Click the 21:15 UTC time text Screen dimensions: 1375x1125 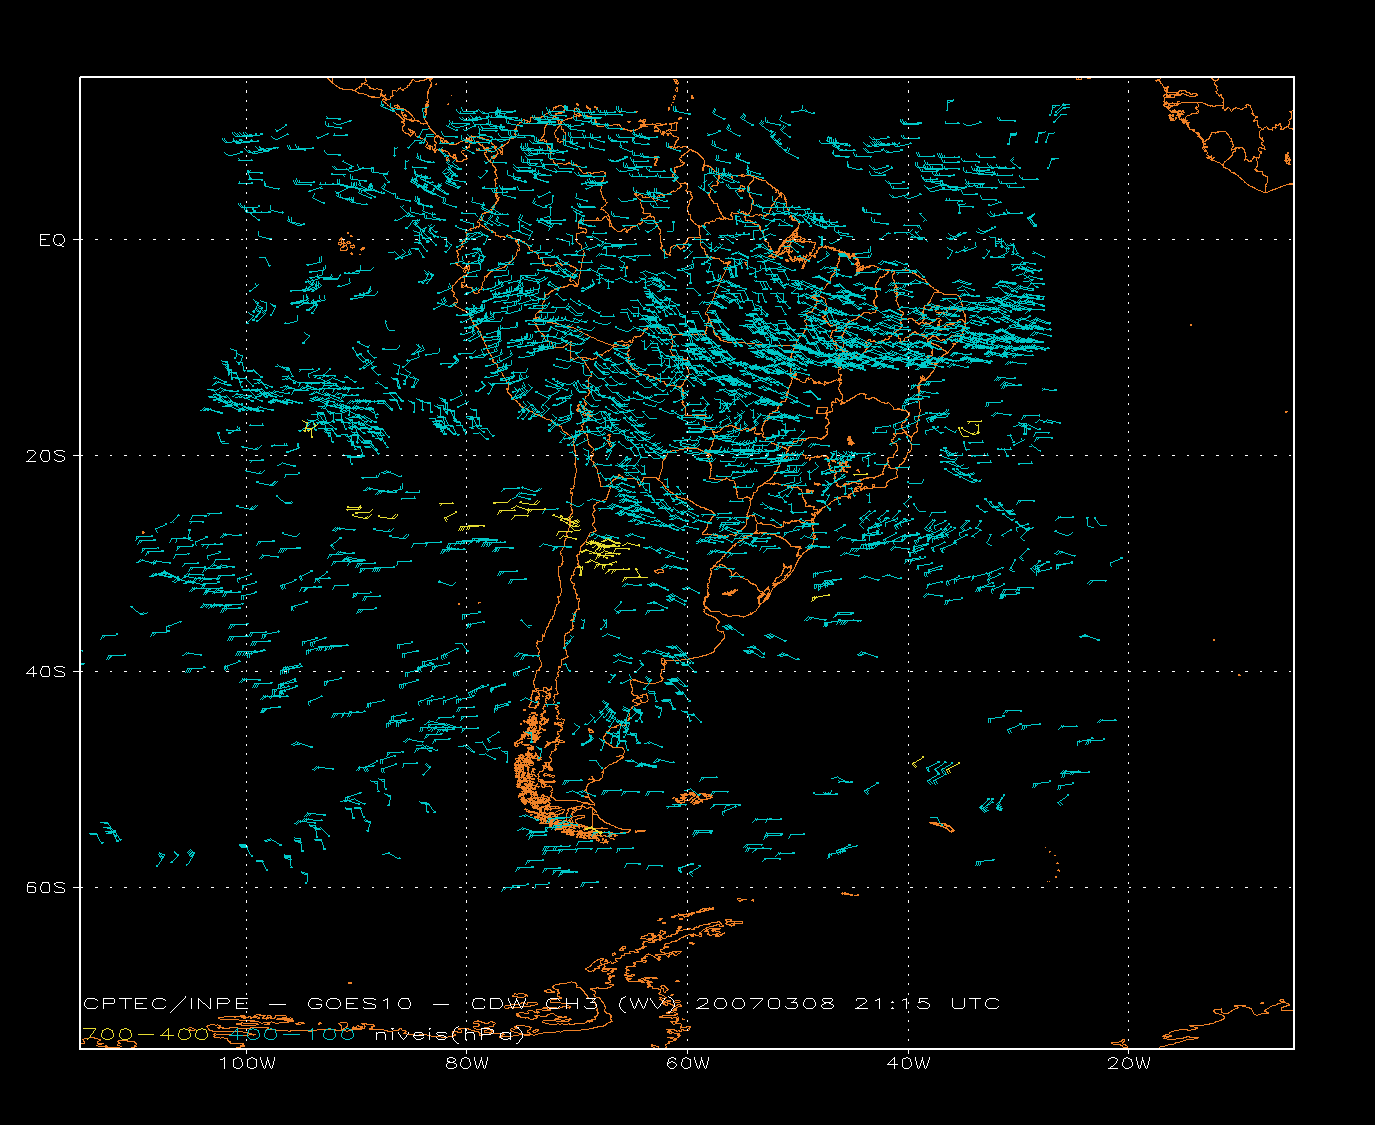[927, 1004]
